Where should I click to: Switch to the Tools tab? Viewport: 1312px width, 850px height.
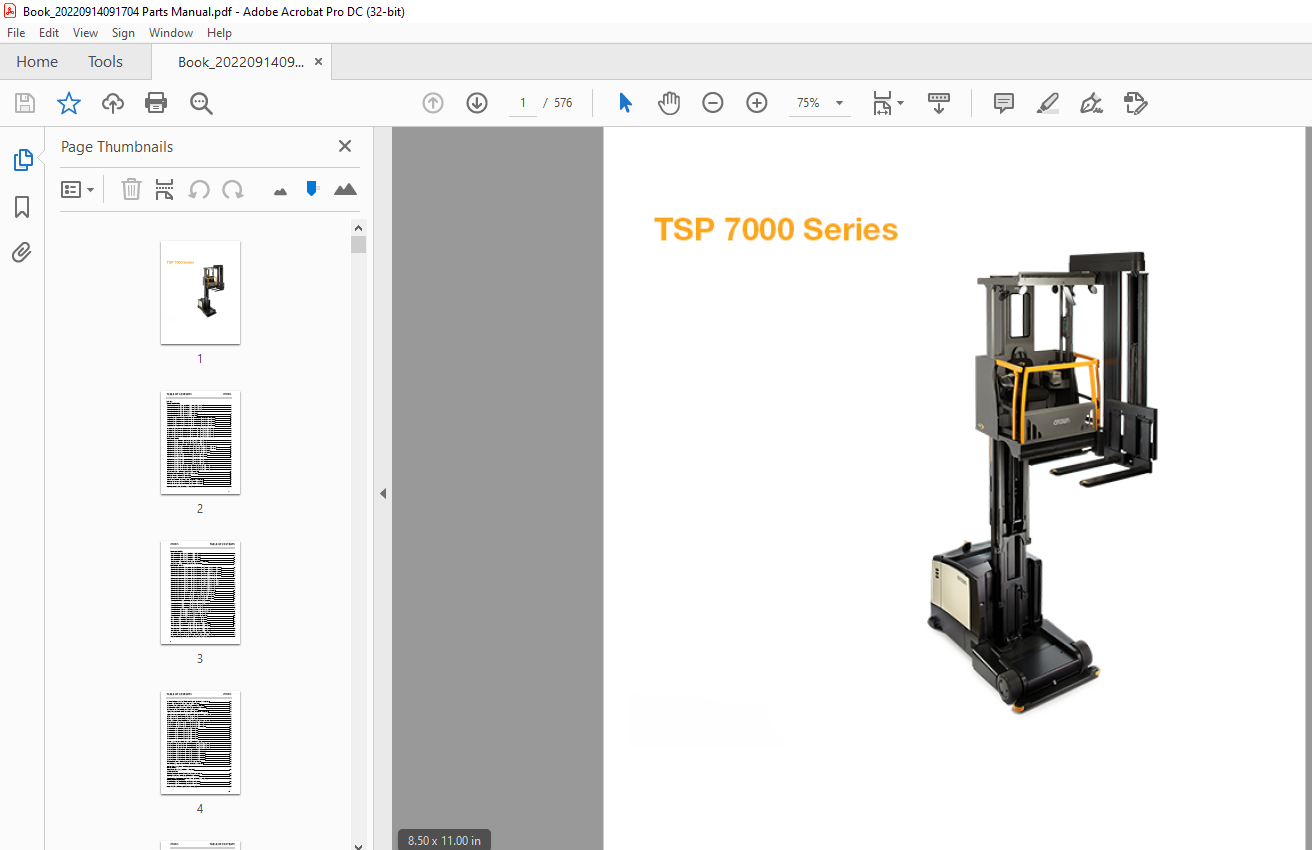click(105, 62)
